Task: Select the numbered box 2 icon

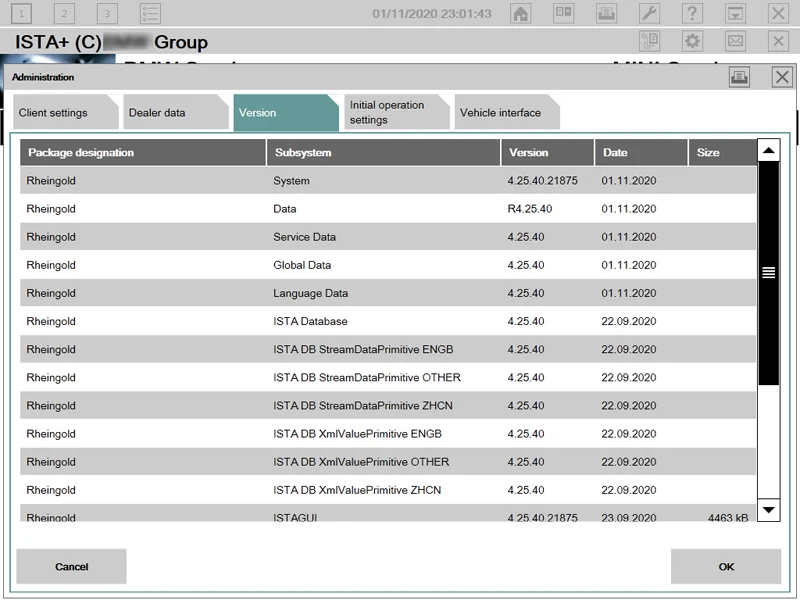Action: [x=64, y=13]
